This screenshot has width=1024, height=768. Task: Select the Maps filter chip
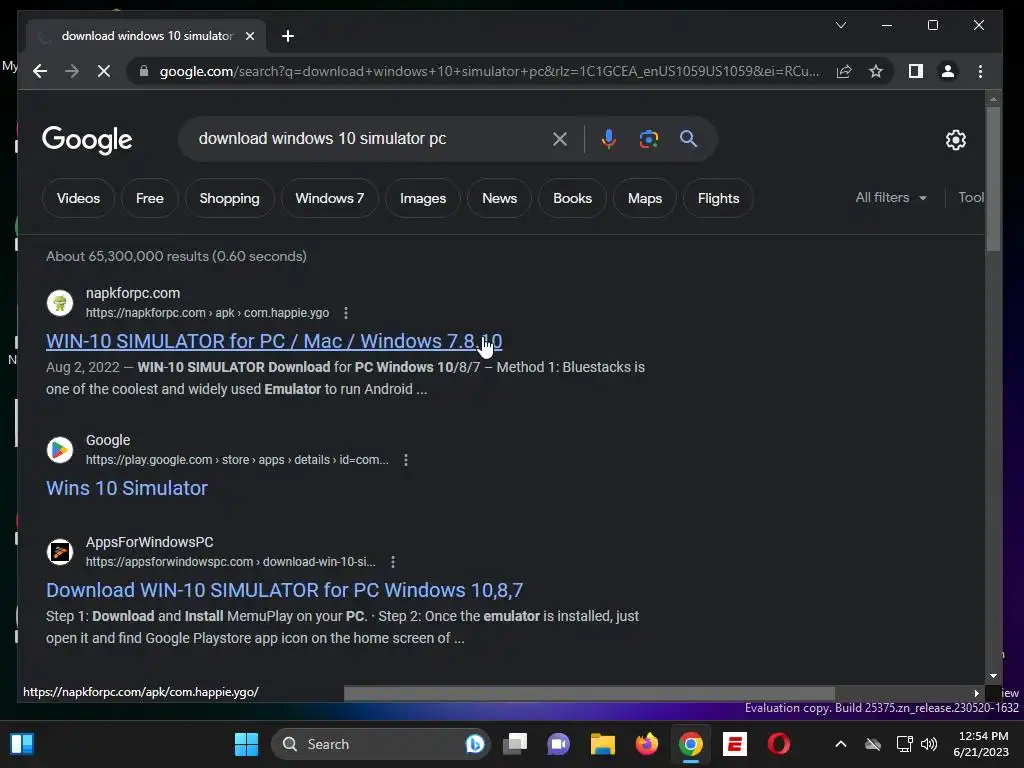coord(645,198)
